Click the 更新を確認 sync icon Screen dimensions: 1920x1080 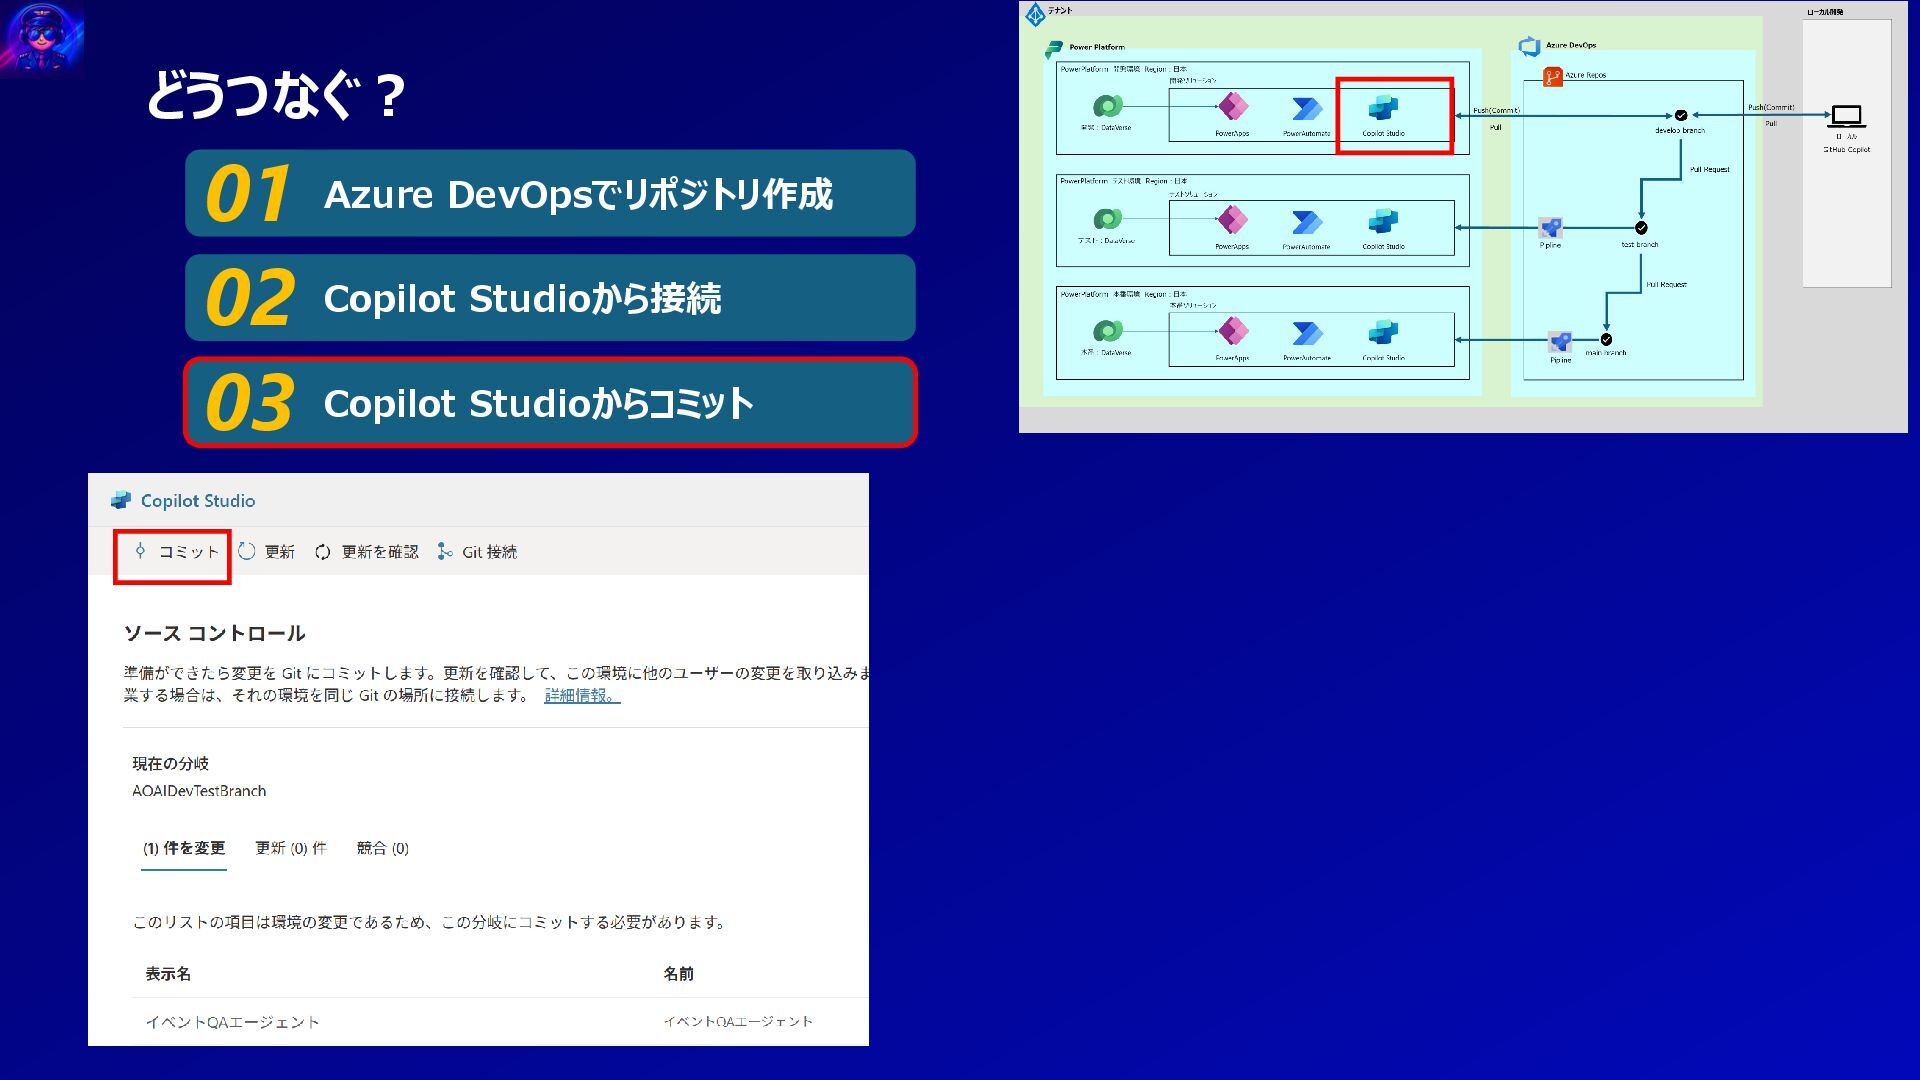coord(323,552)
